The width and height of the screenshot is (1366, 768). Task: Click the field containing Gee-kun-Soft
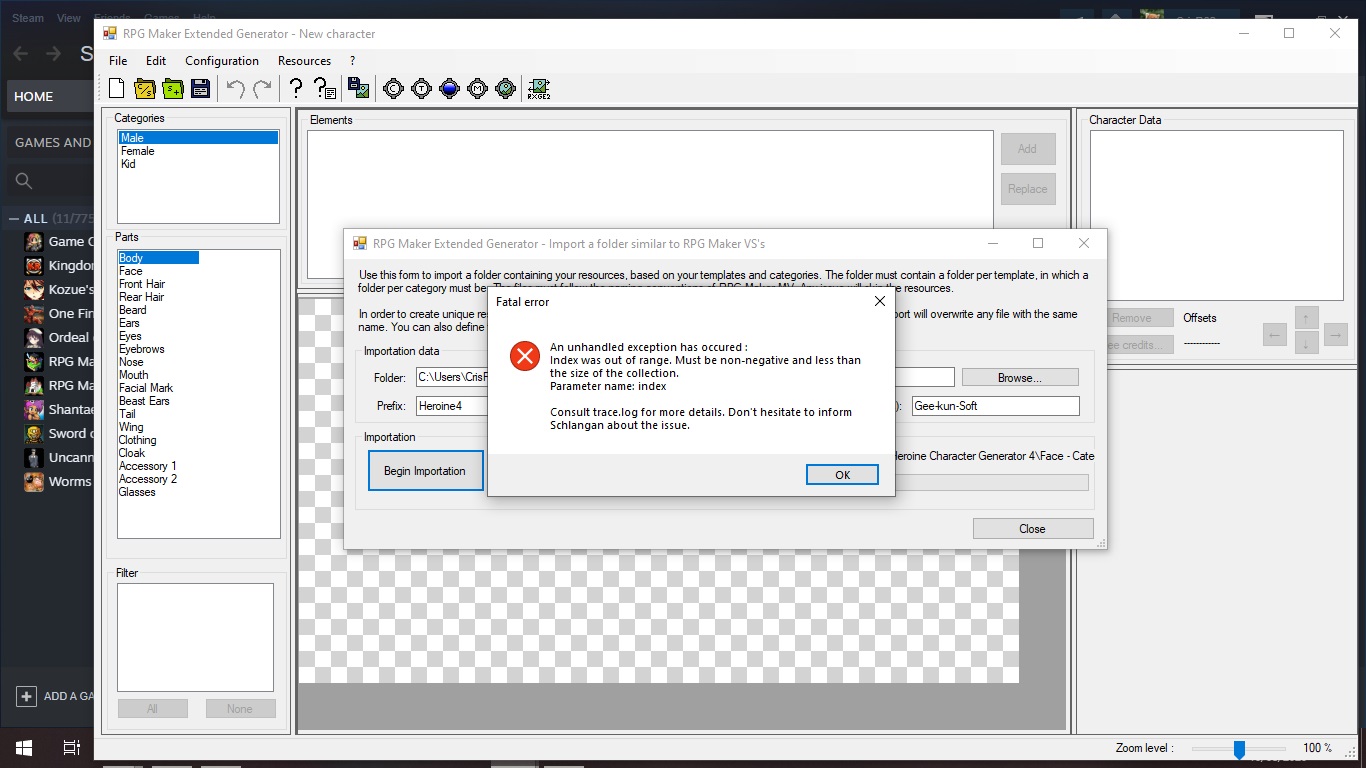point(995,406)
